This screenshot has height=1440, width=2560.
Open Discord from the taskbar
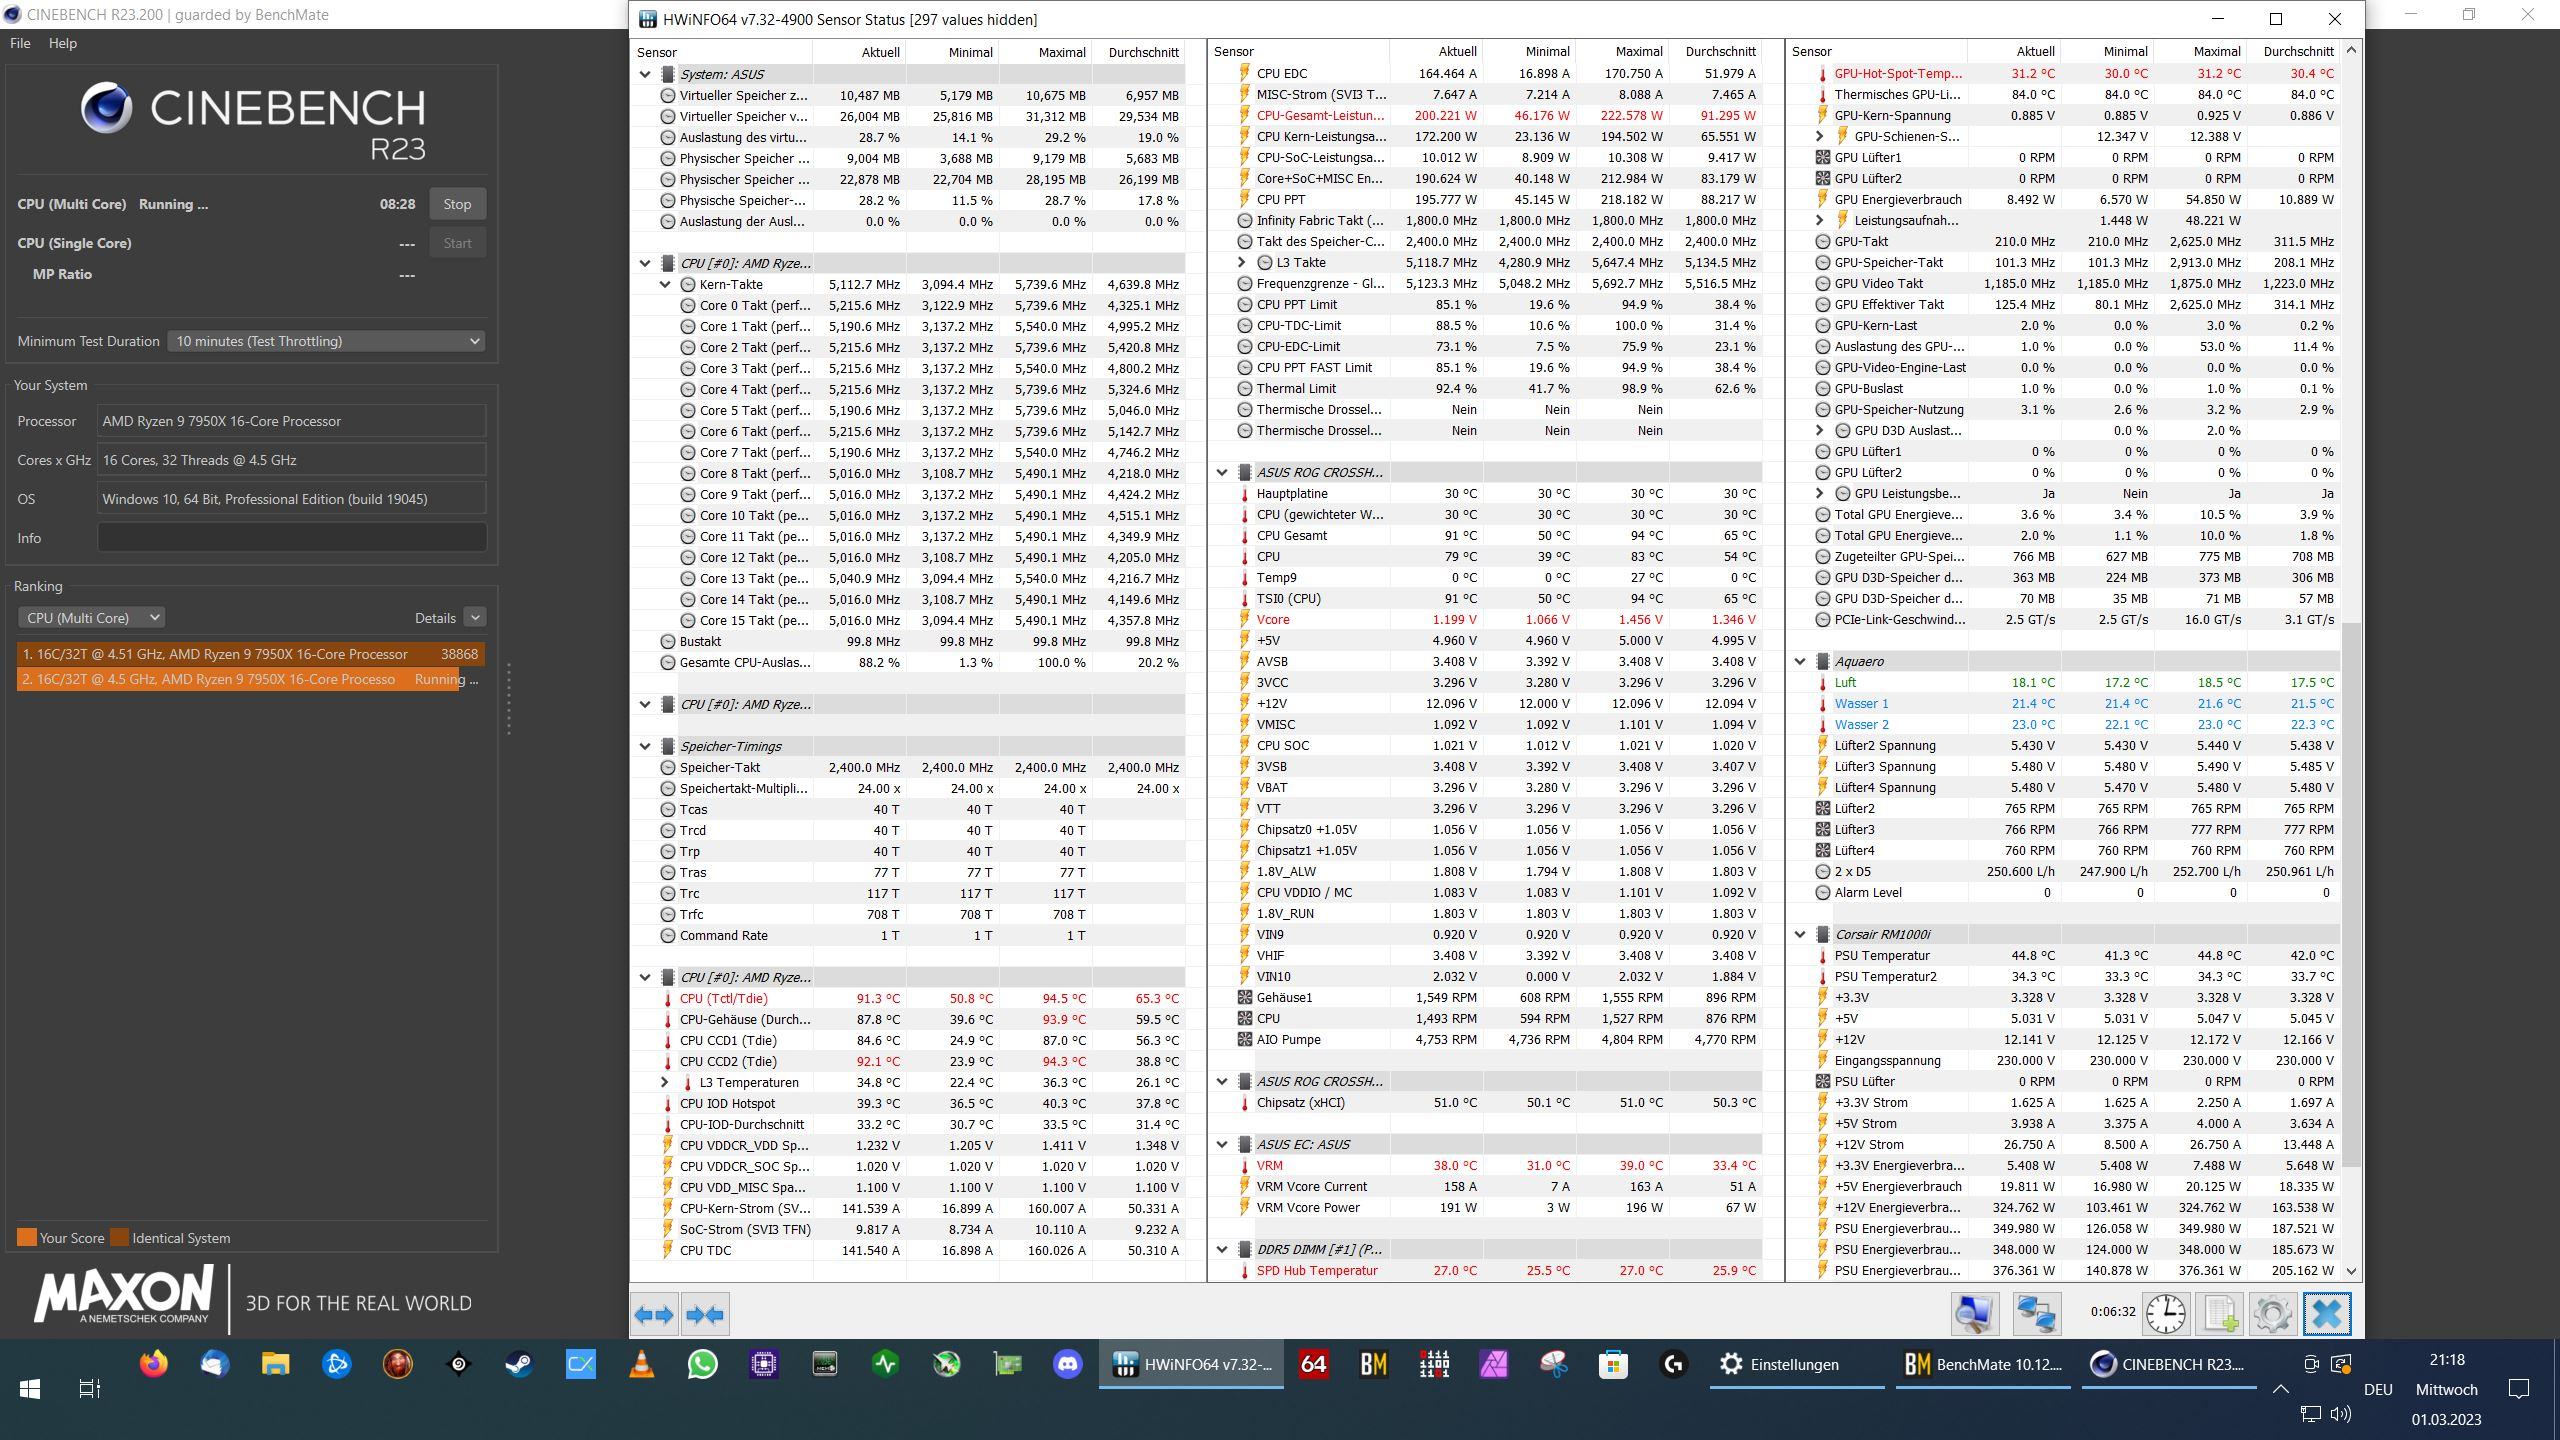[1067, 1364]
